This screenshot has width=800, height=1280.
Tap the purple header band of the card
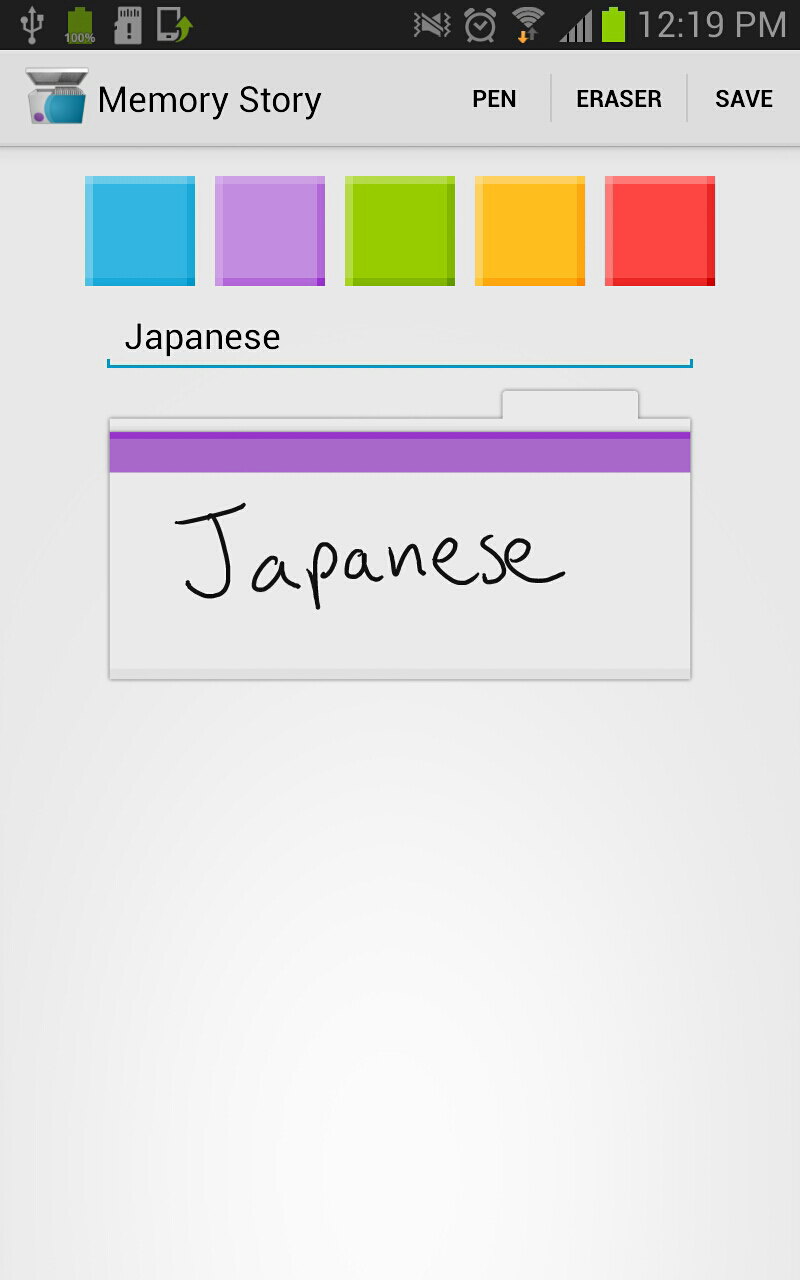coord(400,452)
